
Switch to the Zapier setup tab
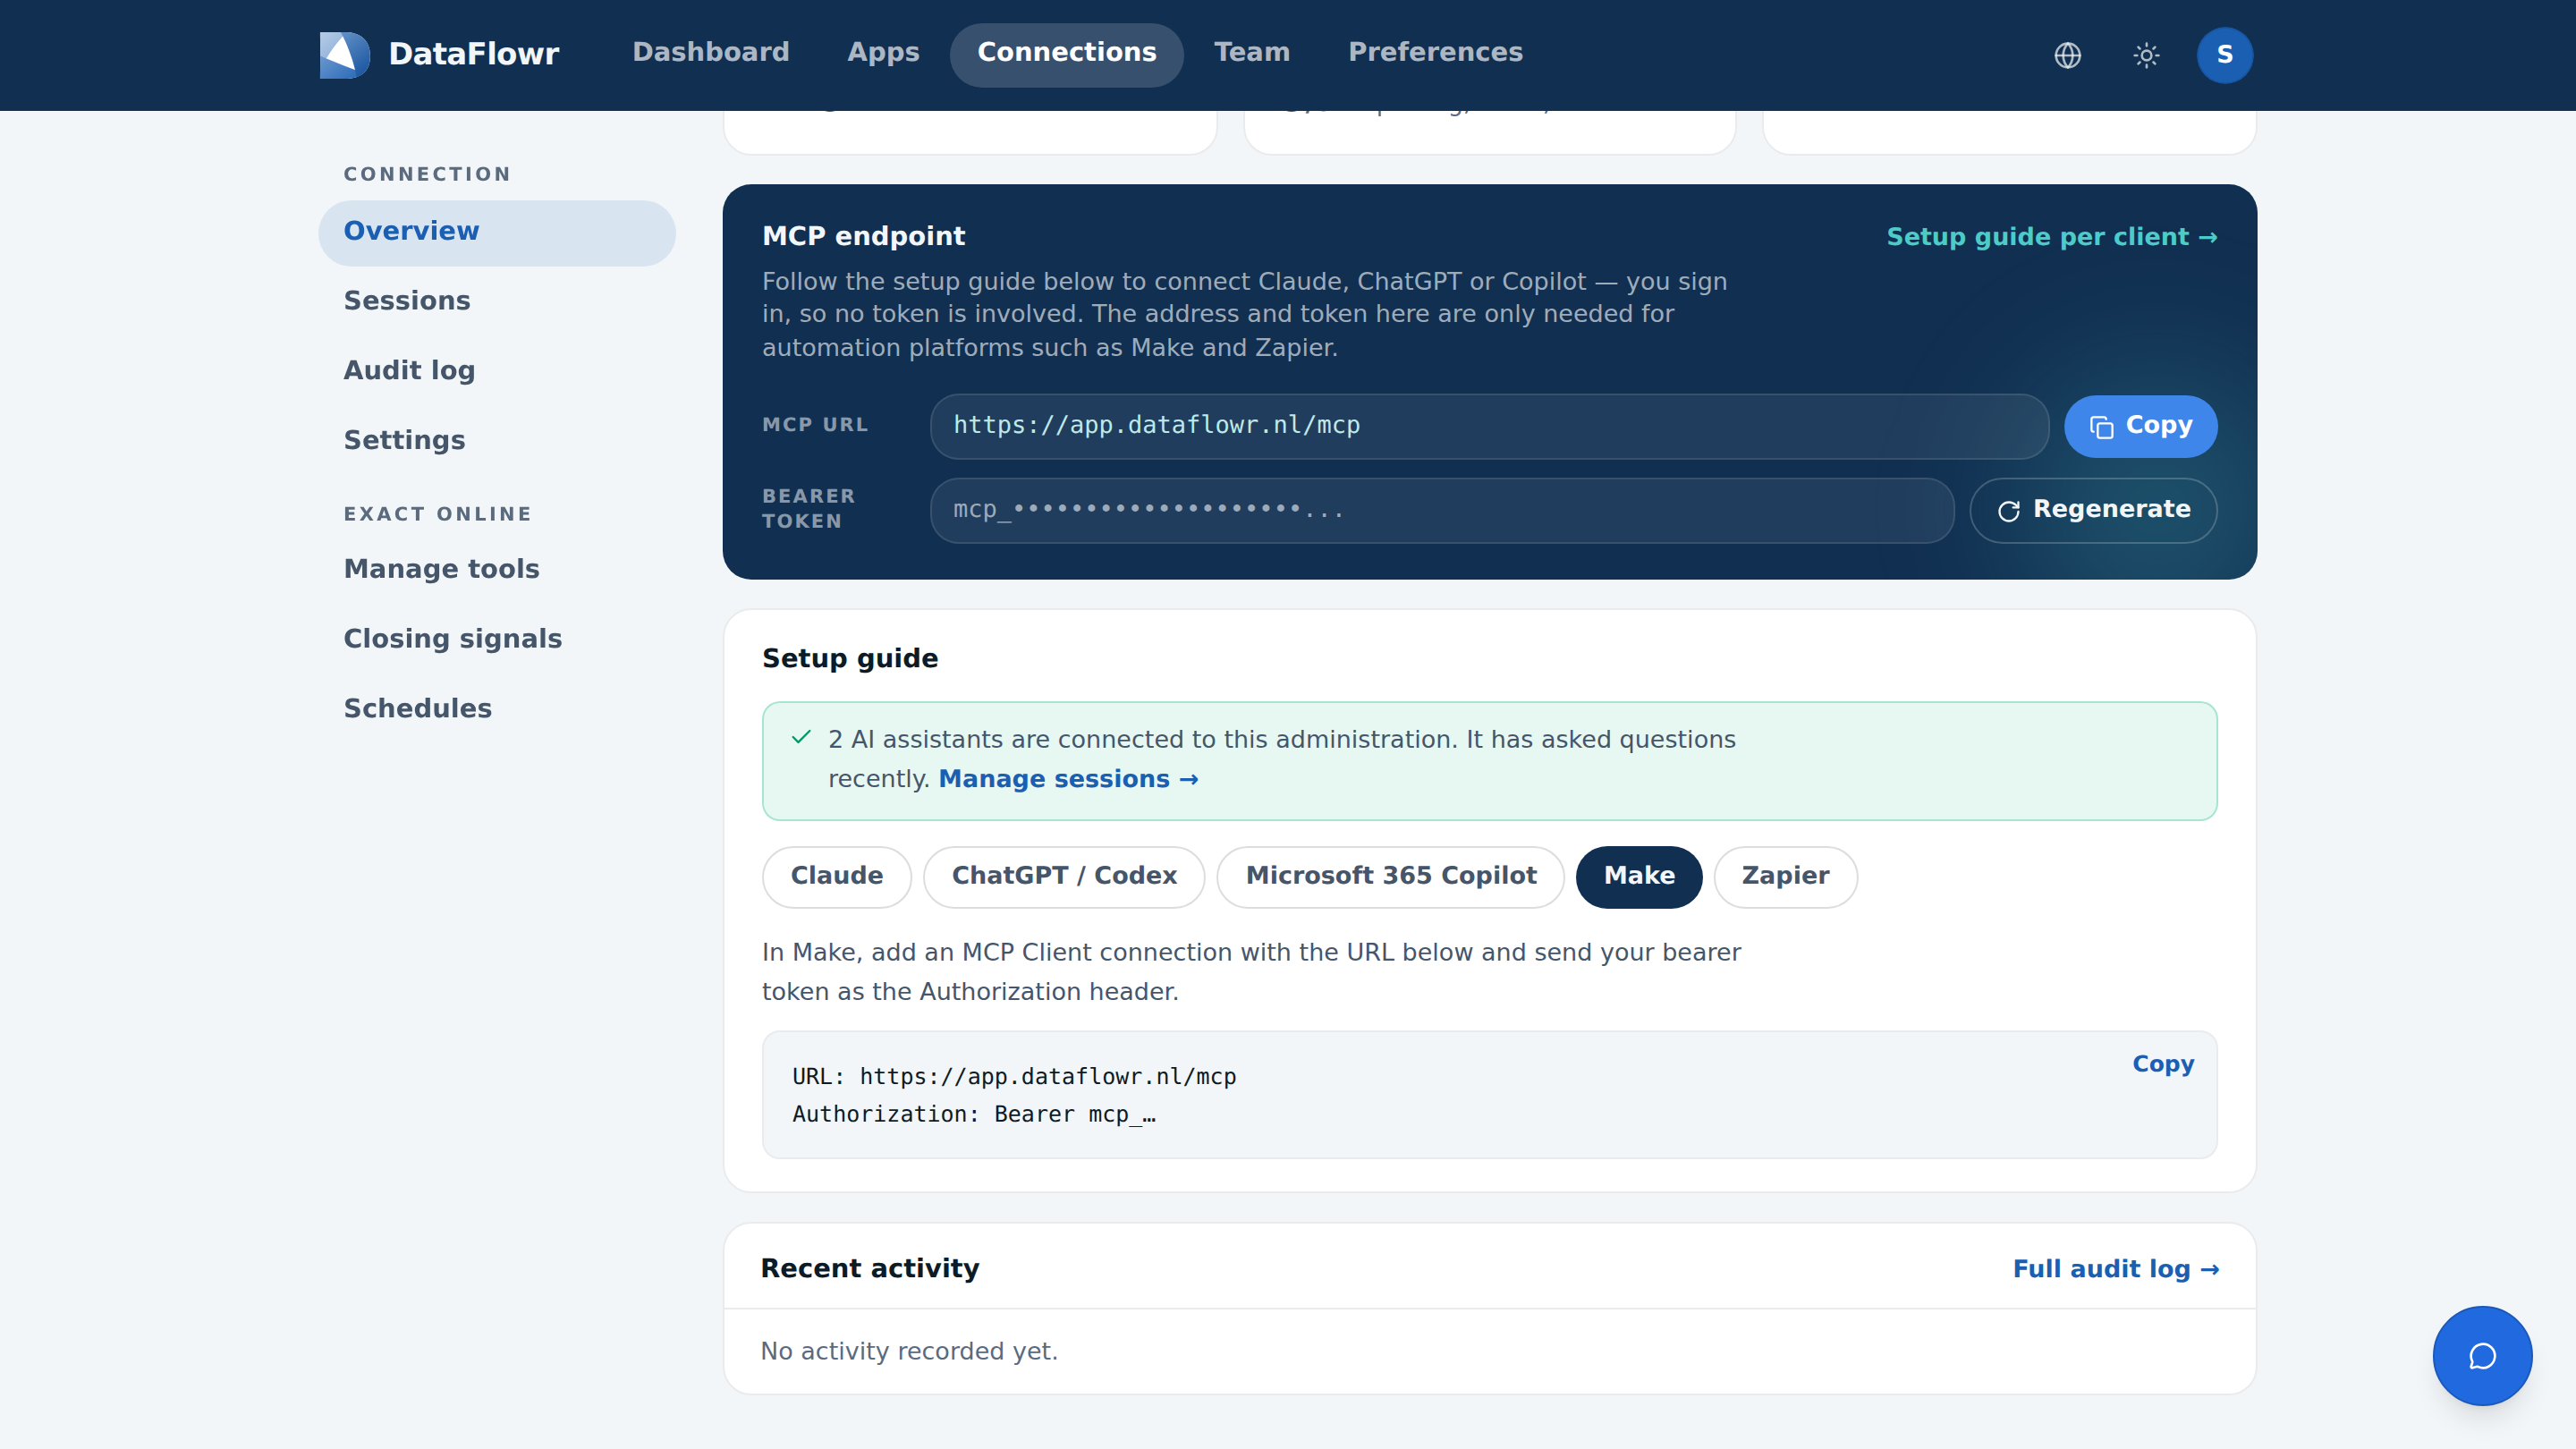point(1785,876)
